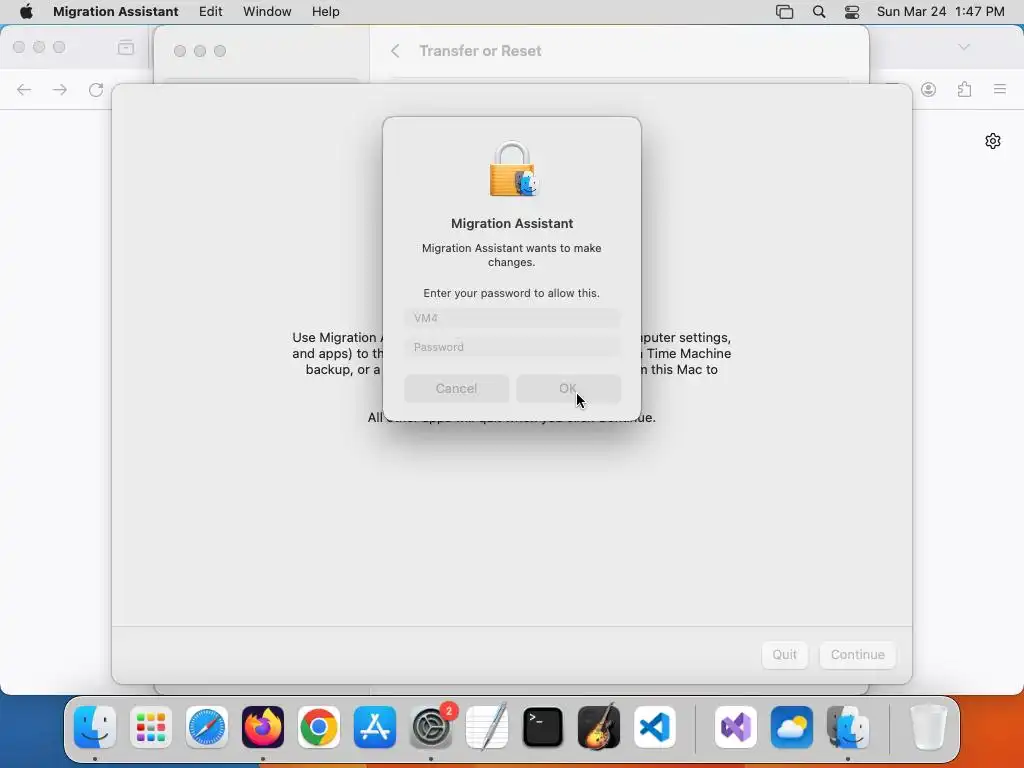Open the Apple menu
Screen dimensions: 1024x768
[x=26, y=12]
